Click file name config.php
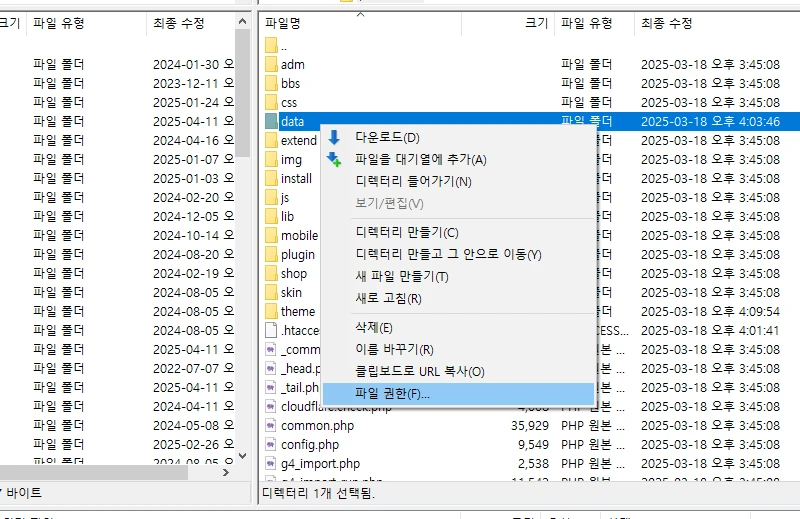800x519 pixels. (310, 444)
